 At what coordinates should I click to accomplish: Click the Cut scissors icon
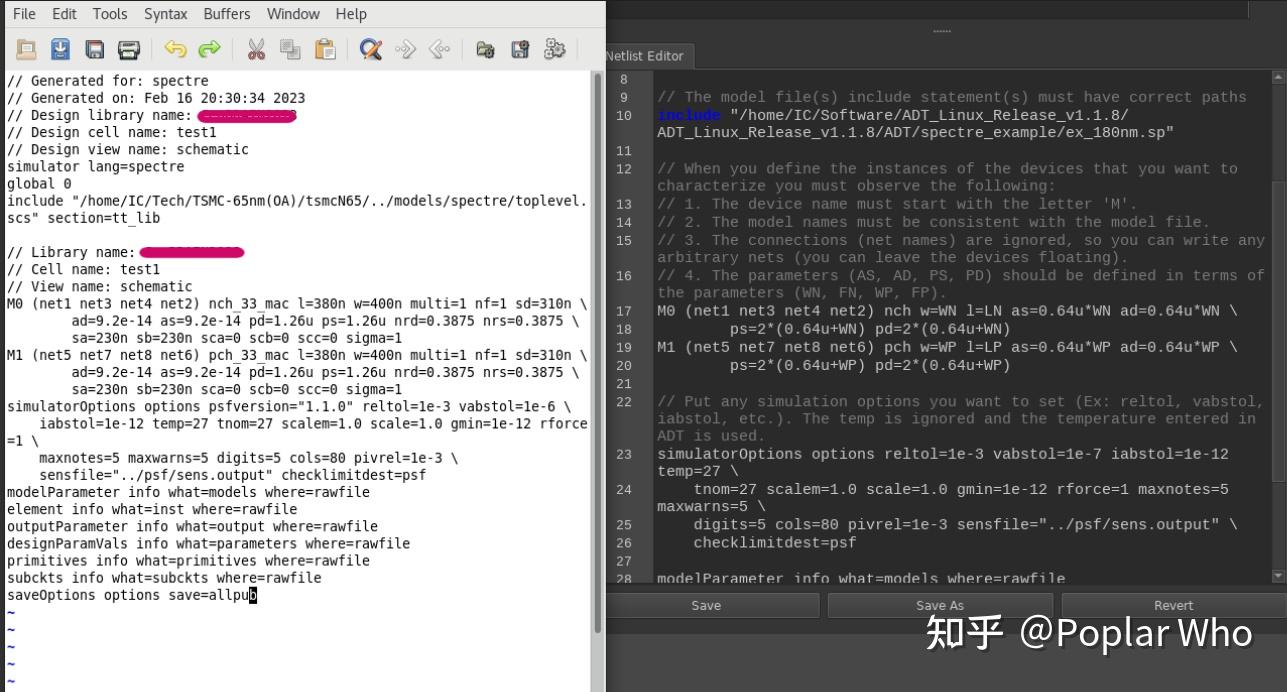[x=256, y=49]
